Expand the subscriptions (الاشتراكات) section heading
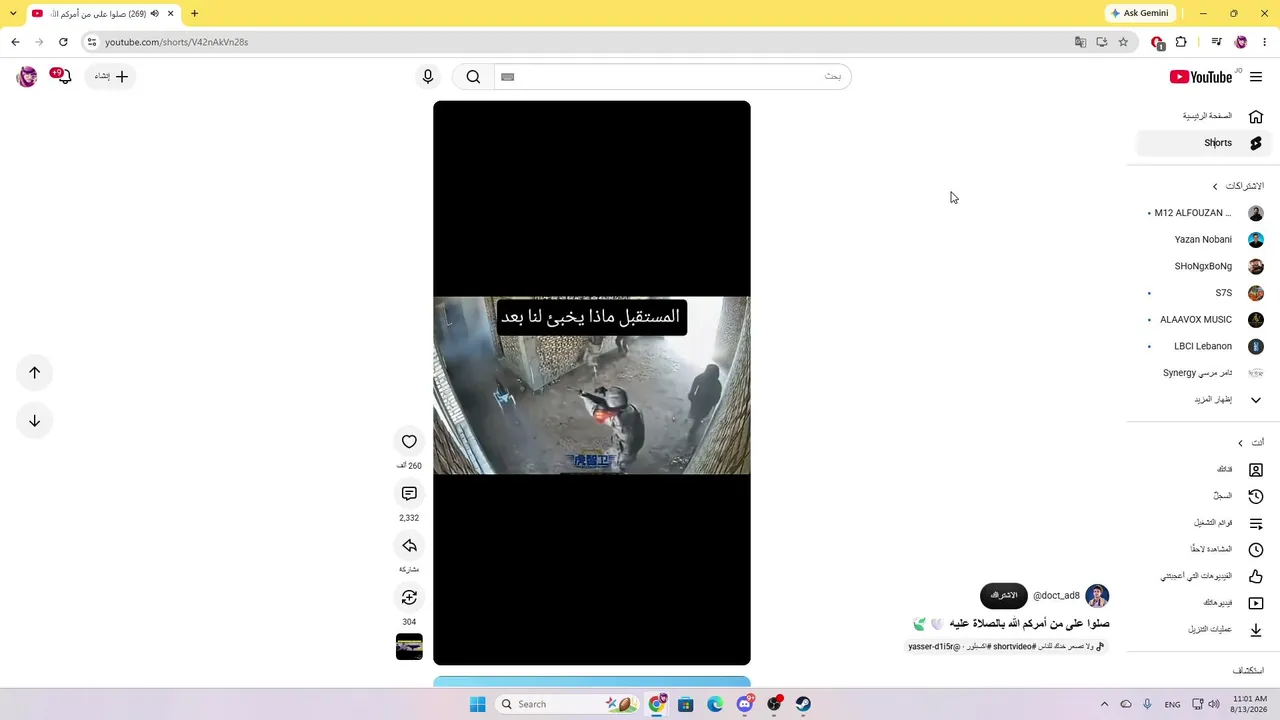 click(1238, 186)
